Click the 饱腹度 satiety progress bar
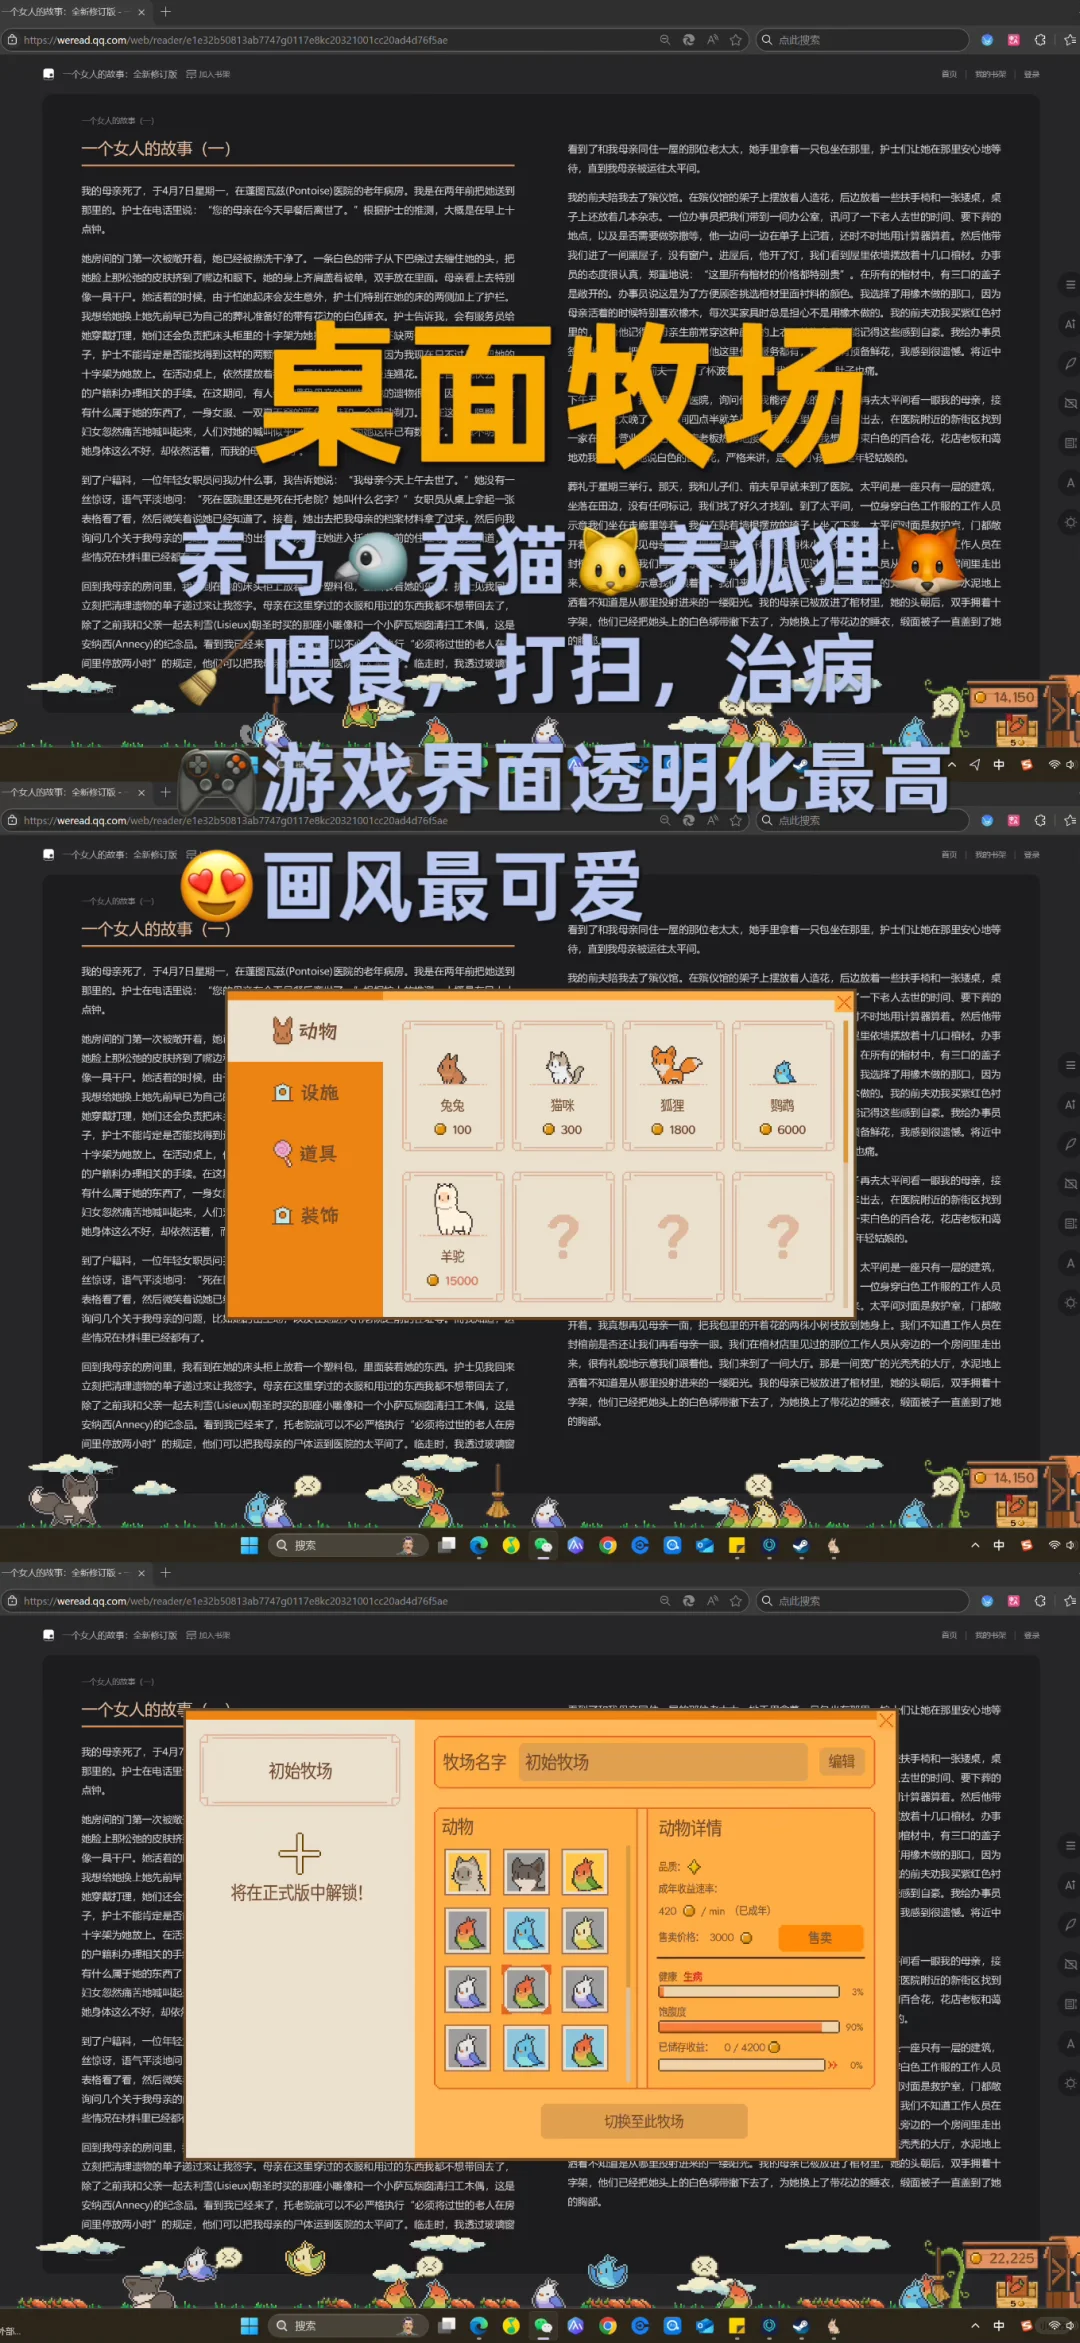 (749, 2026)
